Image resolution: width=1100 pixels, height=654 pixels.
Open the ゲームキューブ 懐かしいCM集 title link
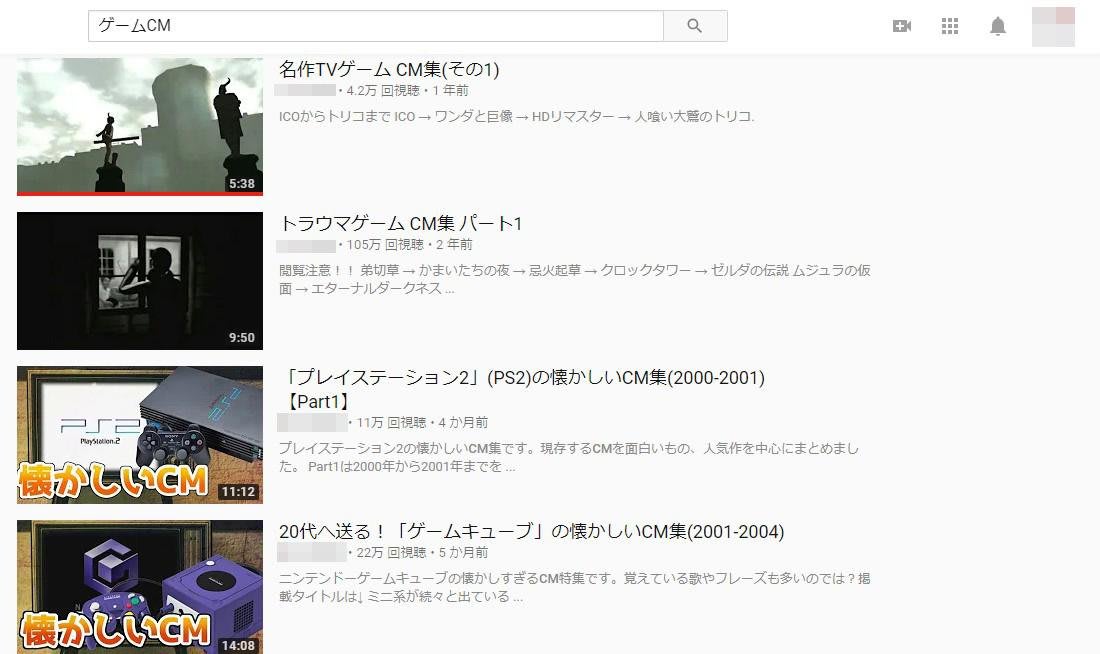(531, 532)
